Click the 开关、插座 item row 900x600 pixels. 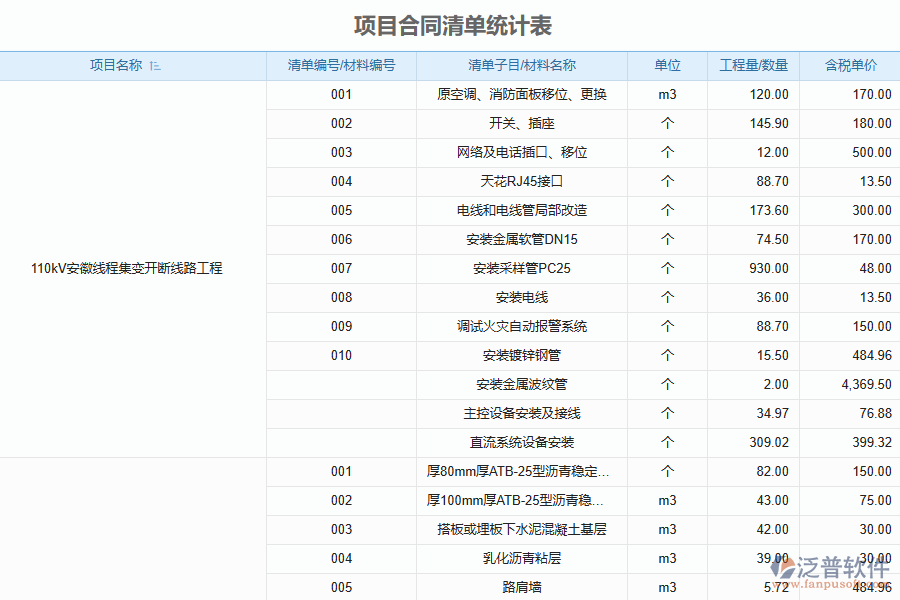[521, 124]
